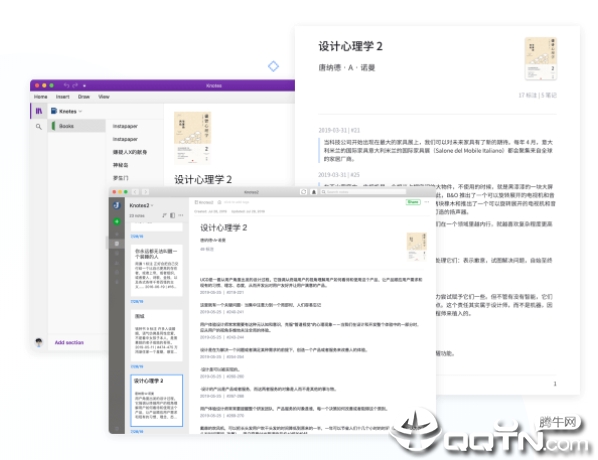Open the 围城 note card

(x=157, y=336)
